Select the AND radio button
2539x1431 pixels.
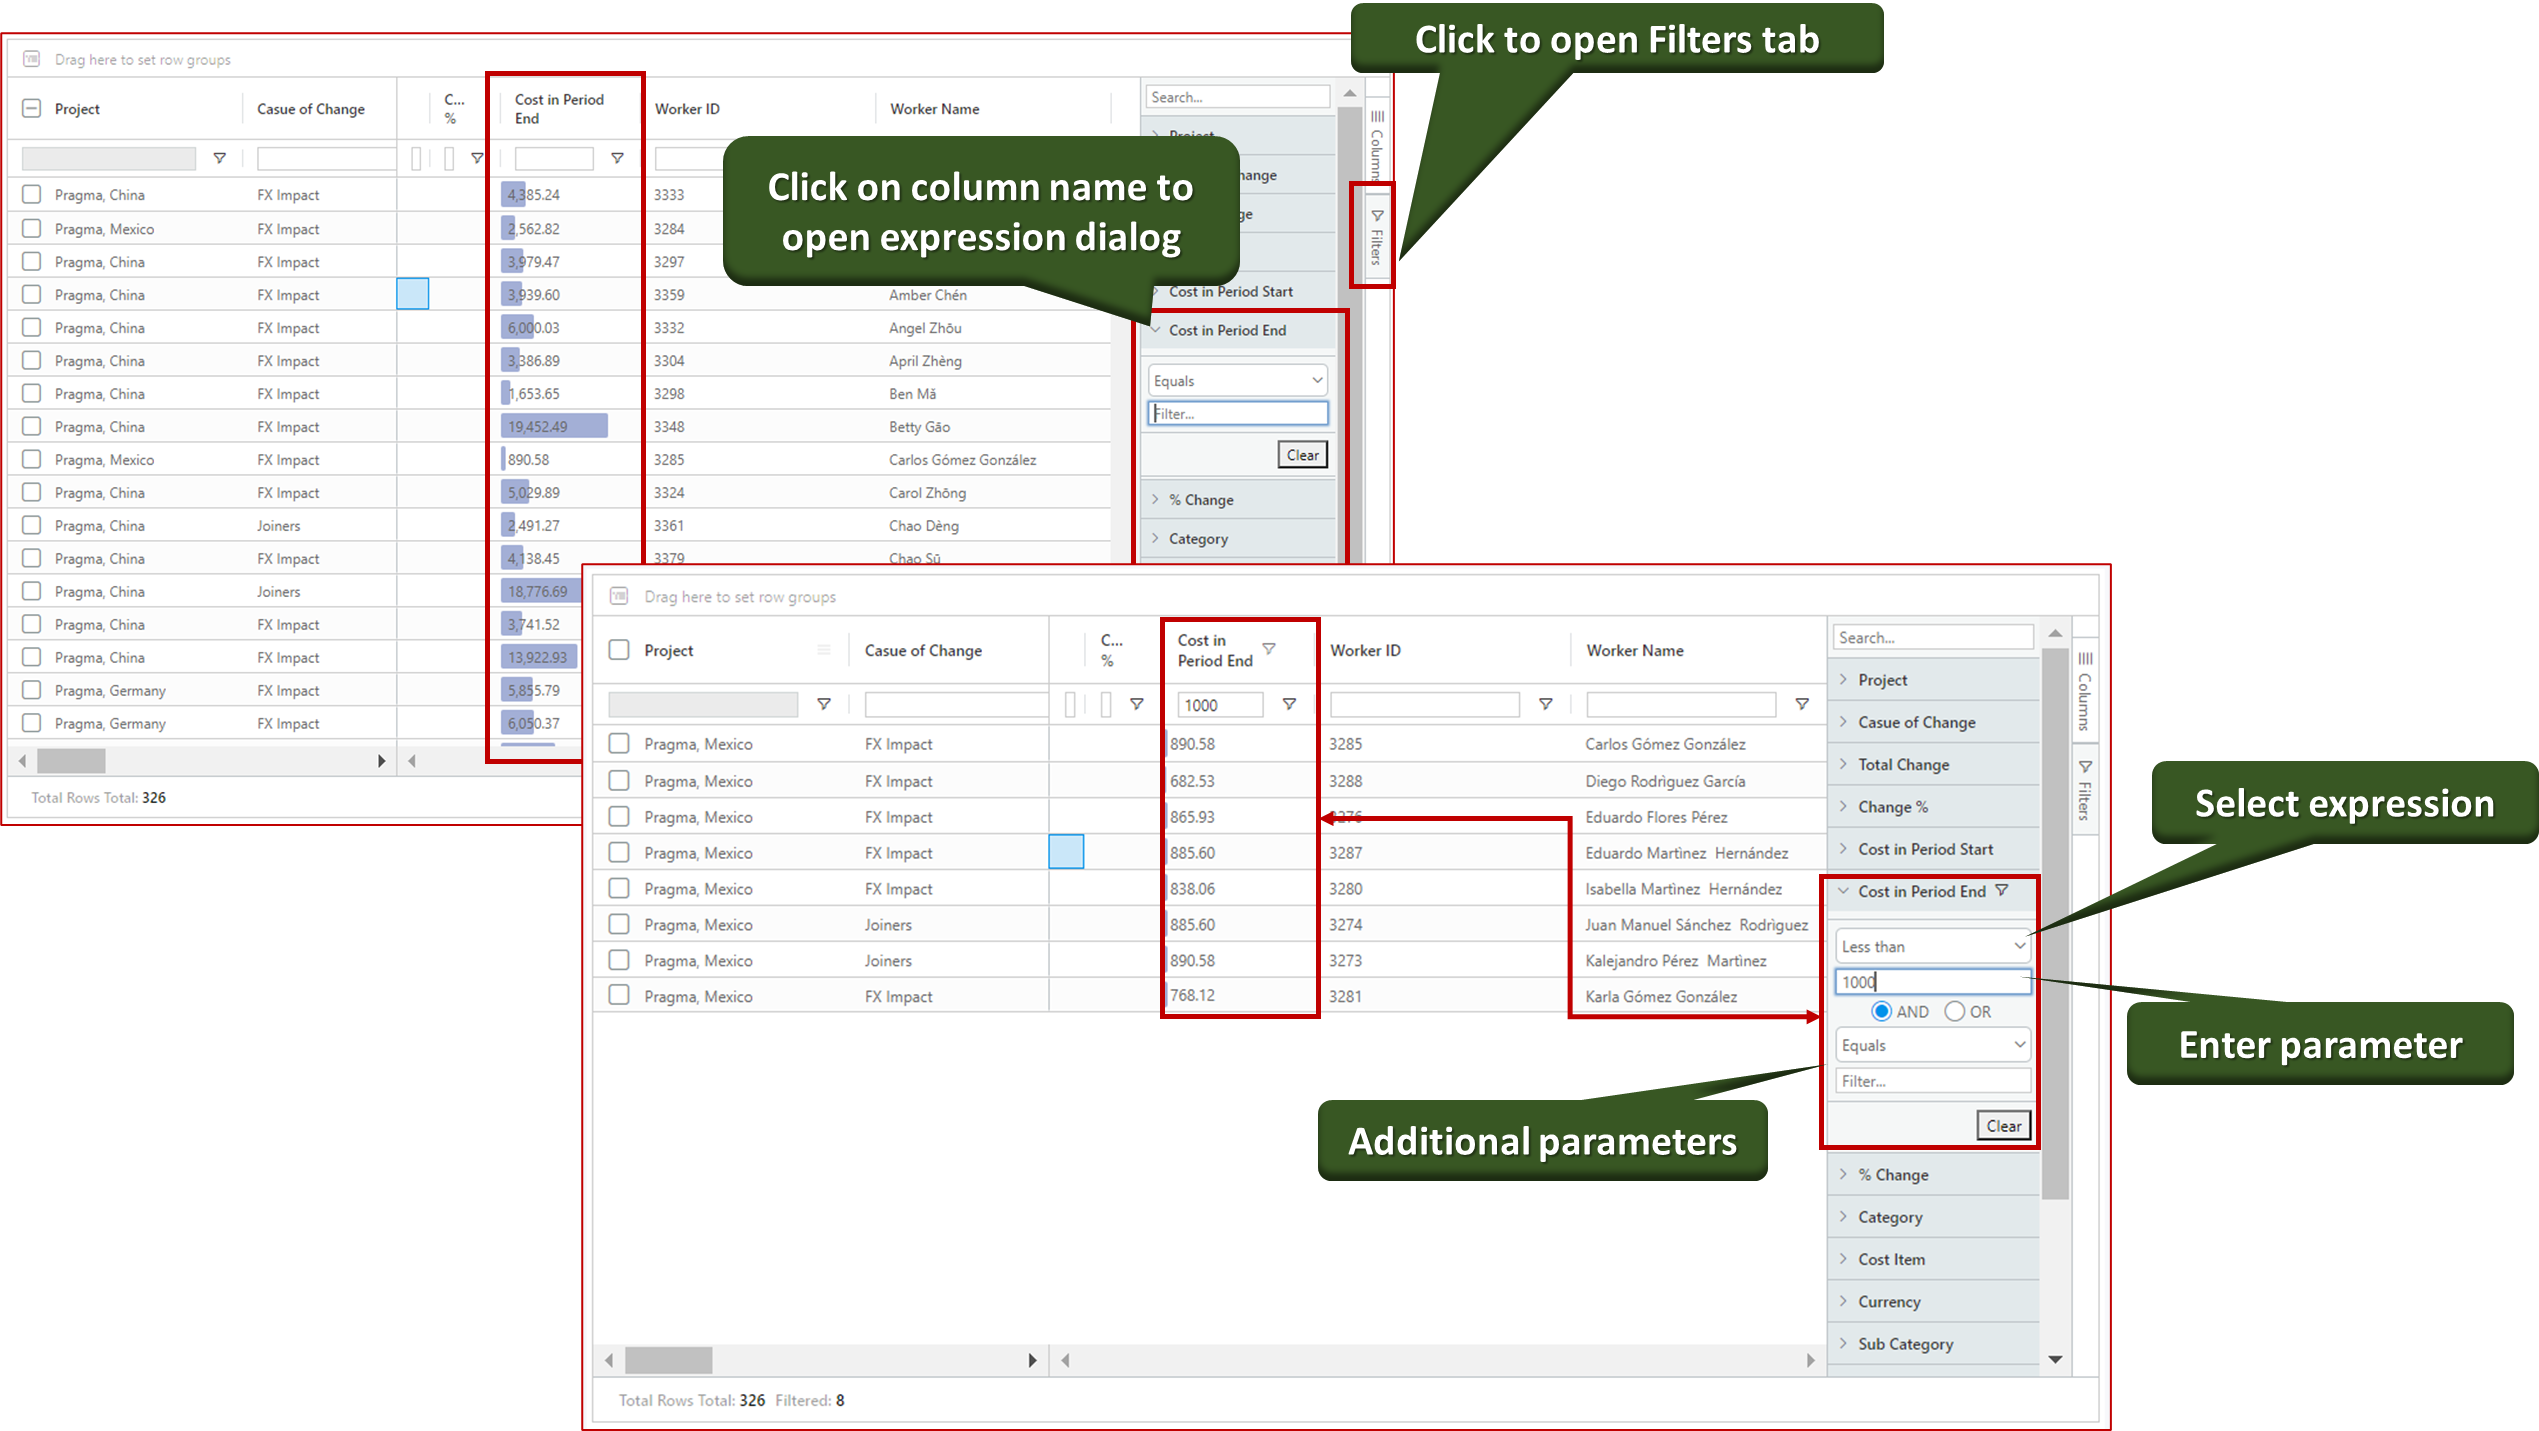pyautogui.click(x=1881, y=1011)
